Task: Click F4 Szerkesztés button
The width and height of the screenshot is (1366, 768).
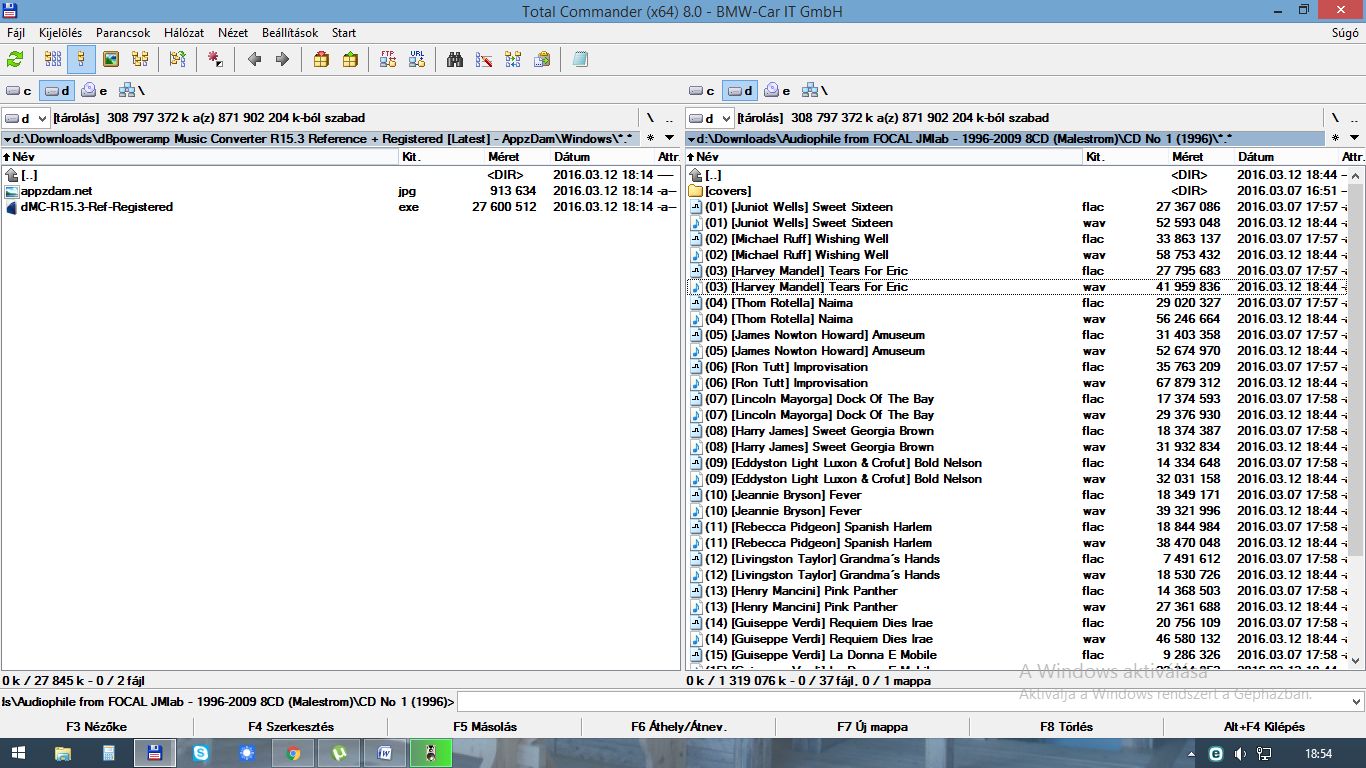Action: click(291, 727)
